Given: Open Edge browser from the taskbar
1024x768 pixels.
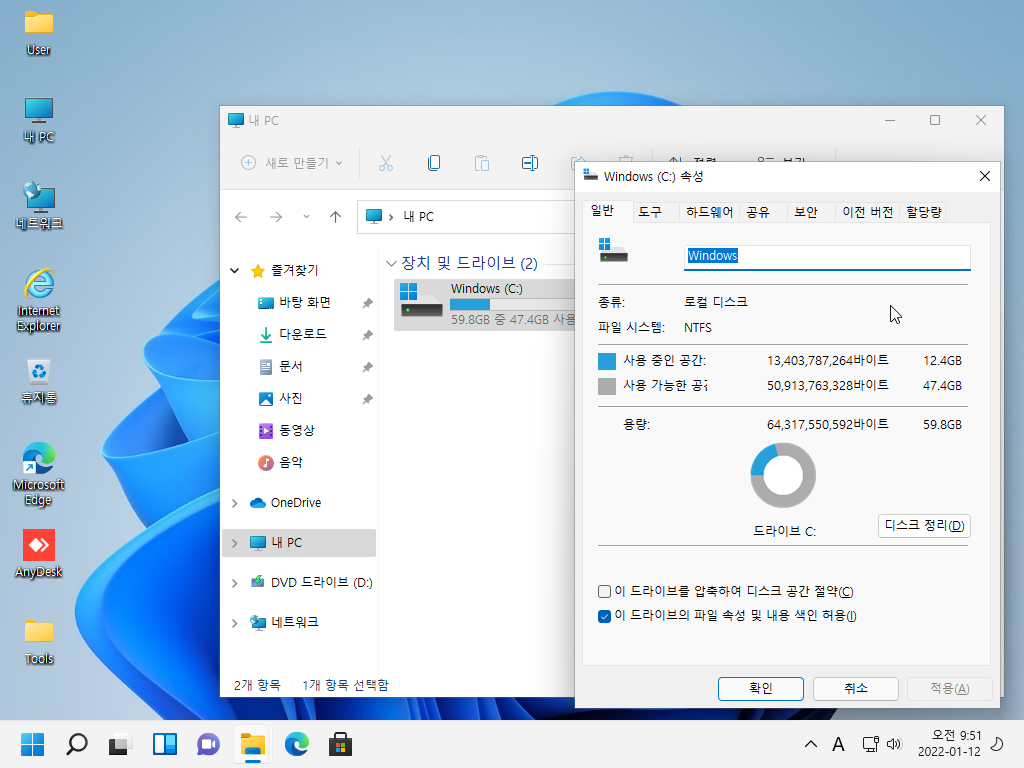Looking at the screenshot, I should pyautogui.click(x=296, y=744).
